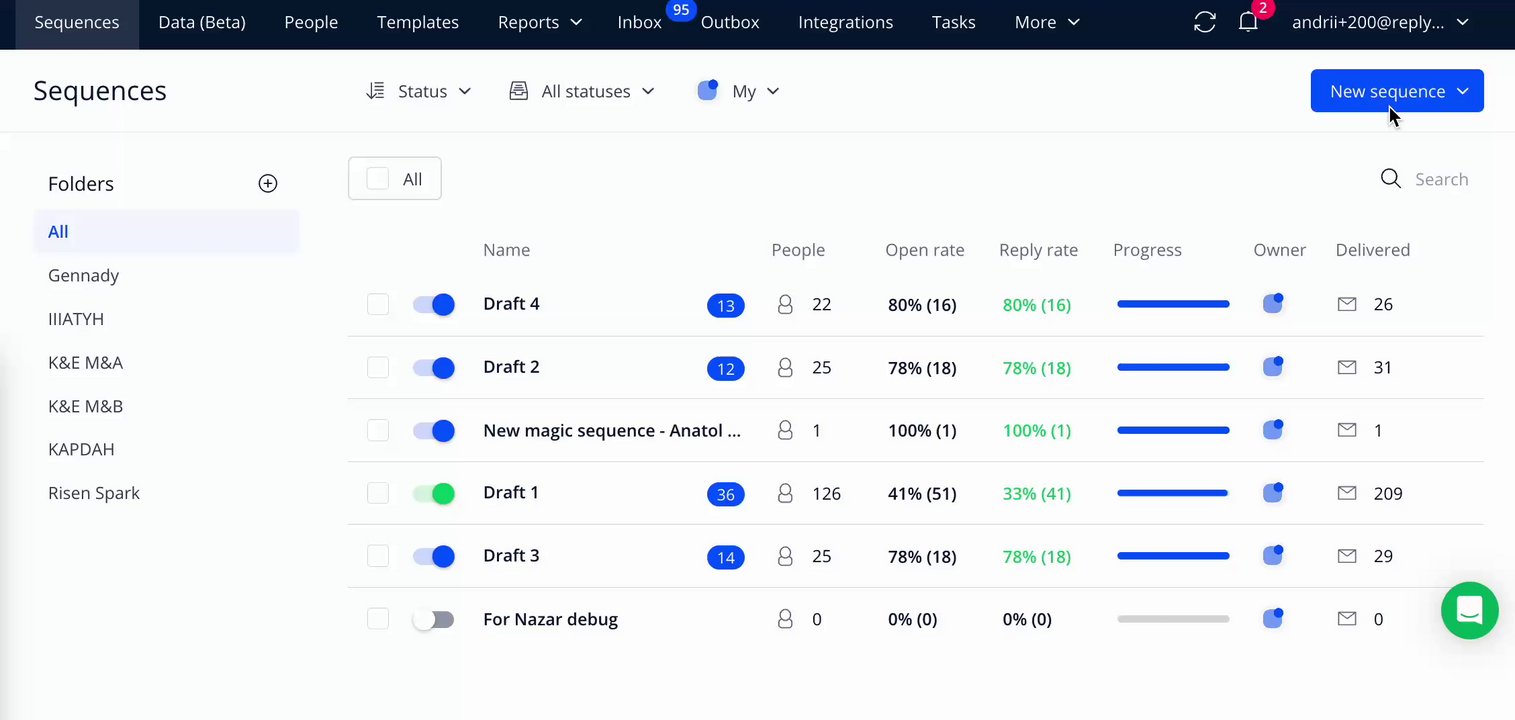This screenshot has height=720, width=1515.
Task: Click the delivered envelope icon in Draft 2 row
Action: click(x=1347, y=367)
